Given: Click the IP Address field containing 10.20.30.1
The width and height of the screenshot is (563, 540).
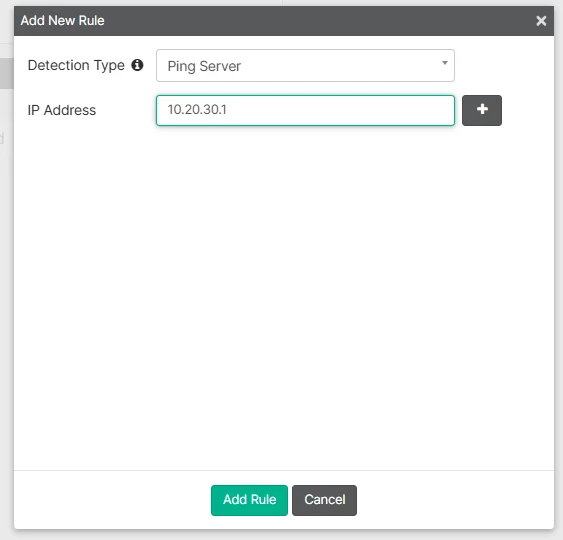Looking at the screenshot, I should (x=305, y=110).
